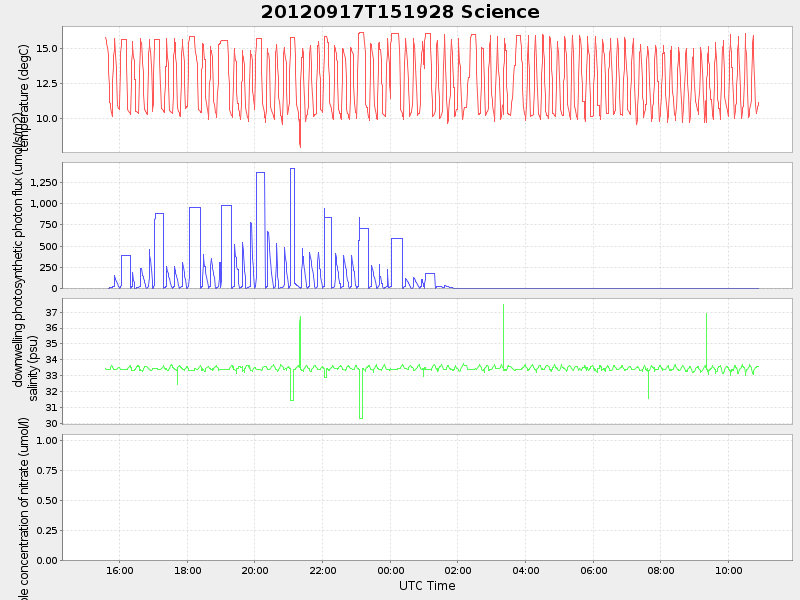Click the 30 salinity tick label

52,423
